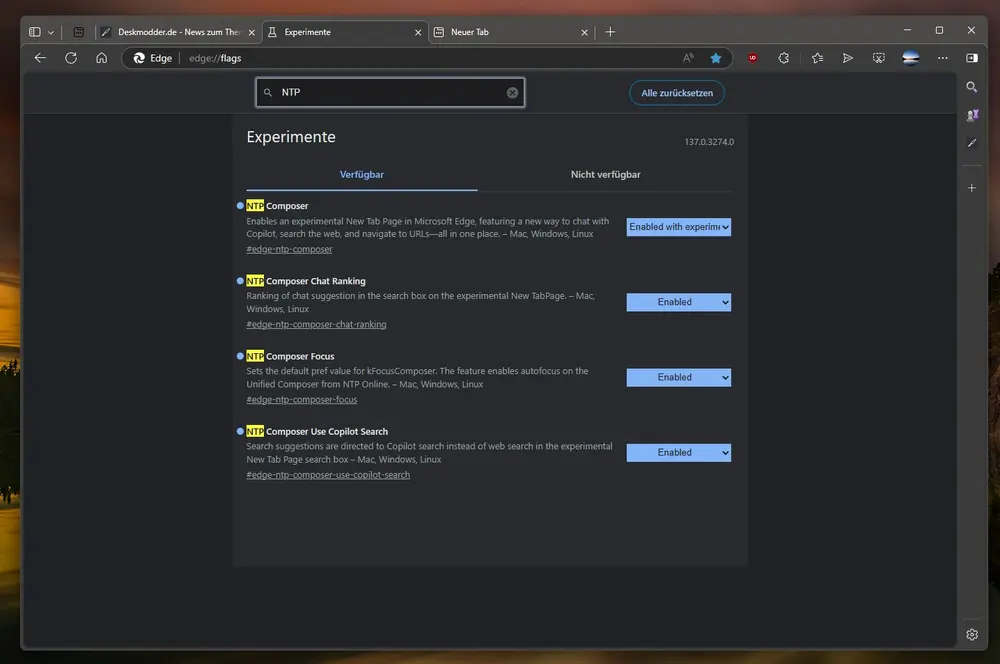The height and width of the screenshot is (664, 1000).
Task: Select the Verfügbar tab
Action: coord(362,175)
